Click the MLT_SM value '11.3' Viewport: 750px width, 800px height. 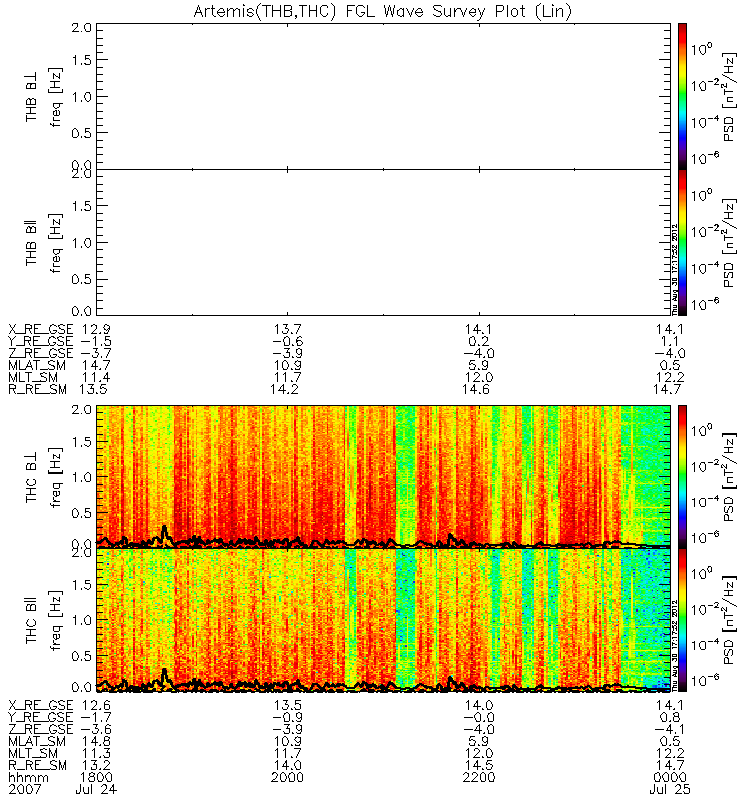pos(96,753)
